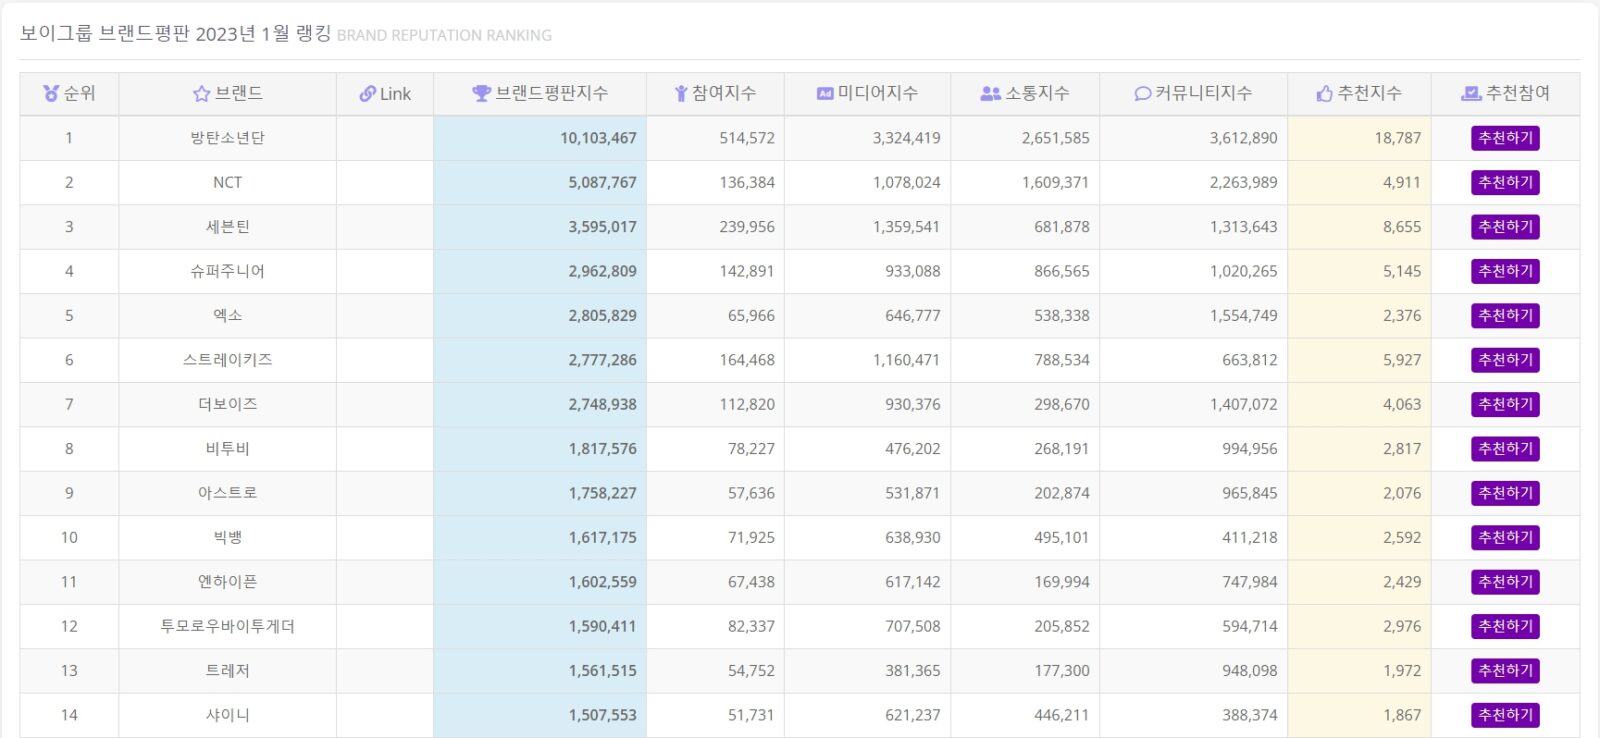Select the 엔하이픈 brand name
Image resolution: width=1600 pixels, height=738 pixels.
228,582
